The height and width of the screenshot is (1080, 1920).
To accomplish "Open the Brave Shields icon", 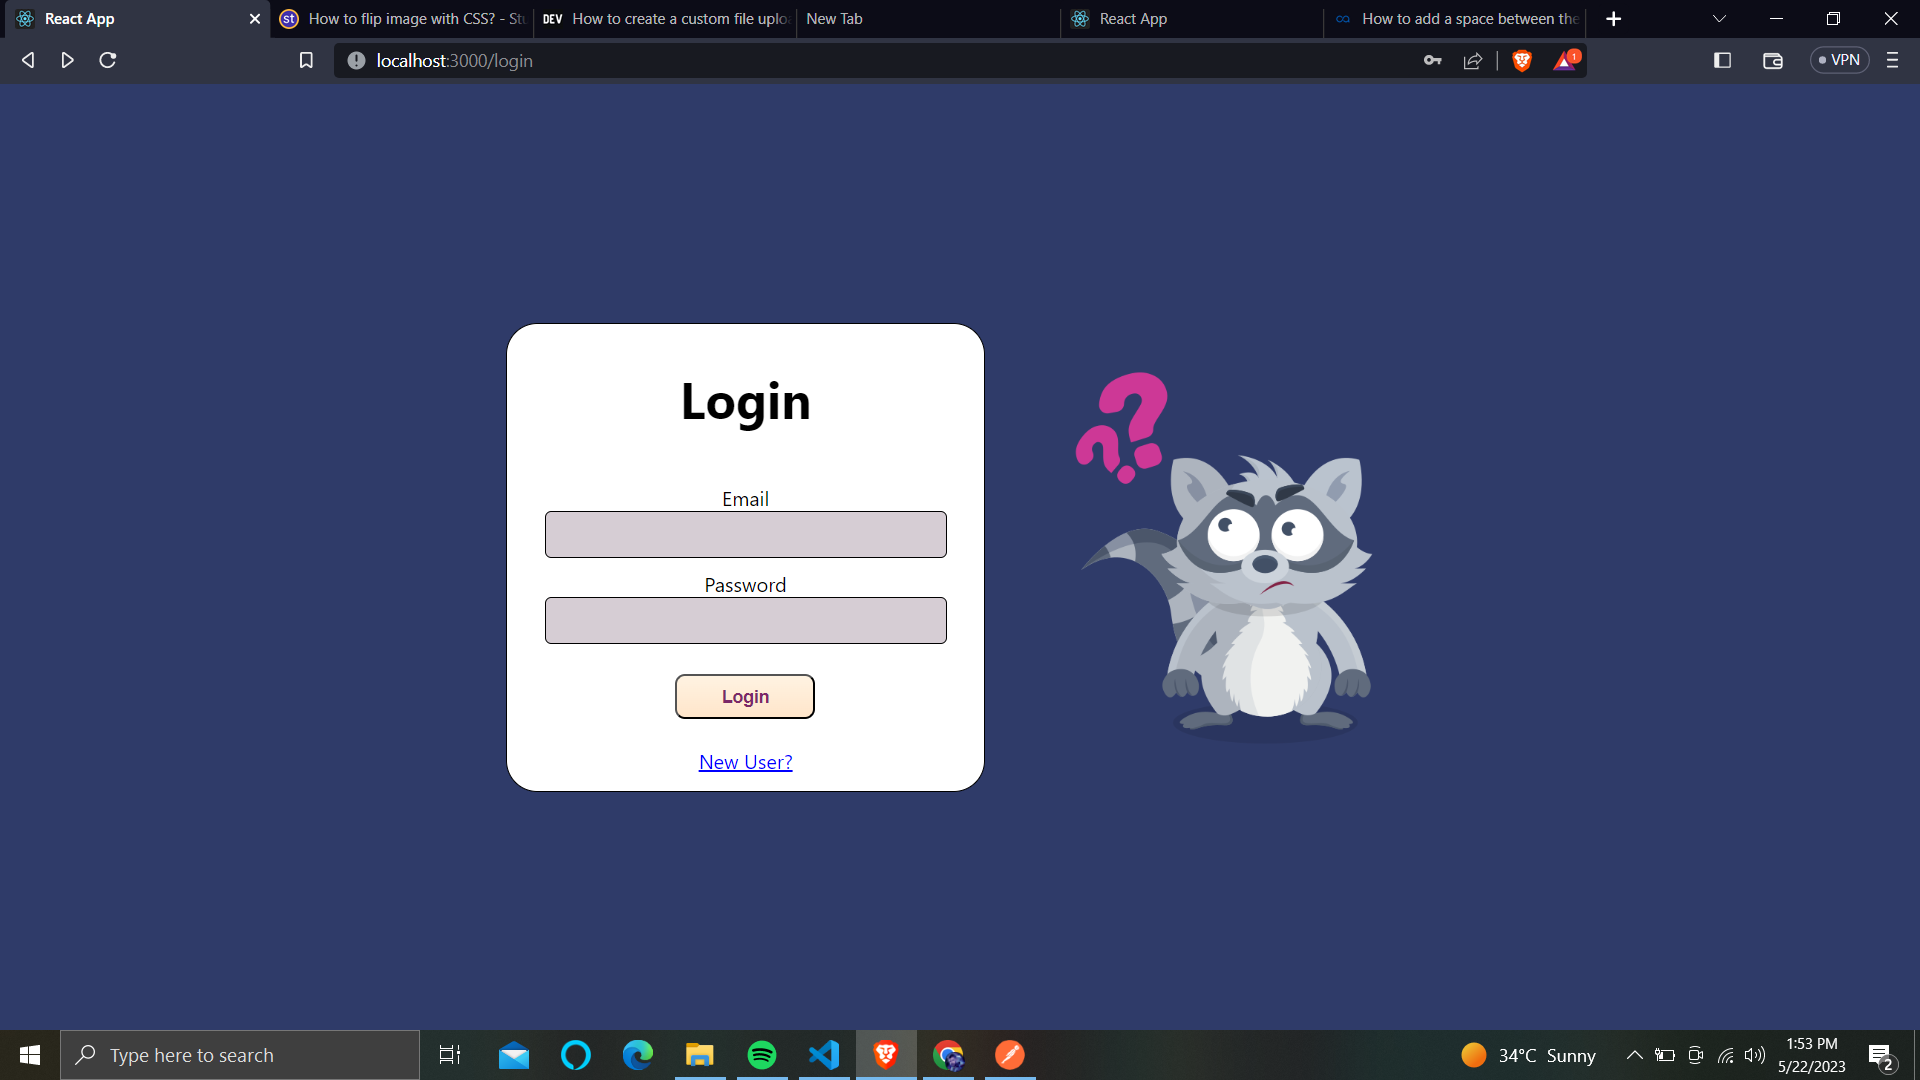I will tap(1521, 60).
